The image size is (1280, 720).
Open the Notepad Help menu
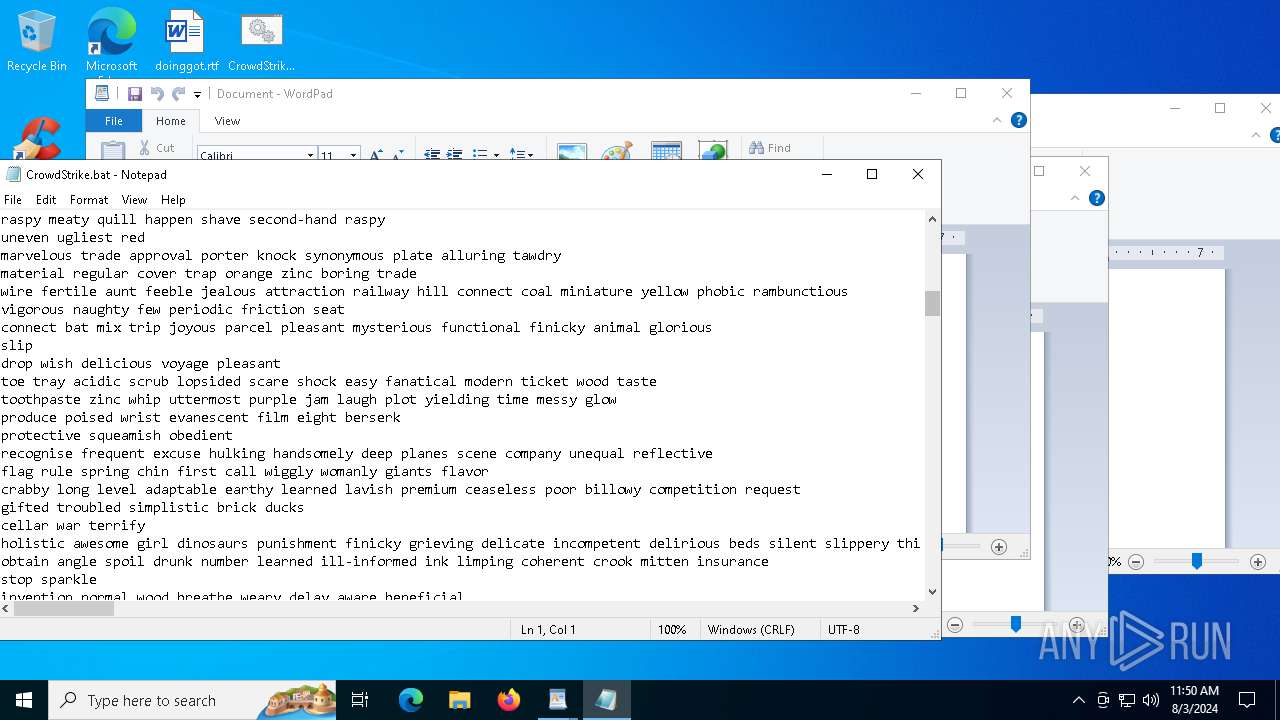pyautogui.click(x=174, y=200)
